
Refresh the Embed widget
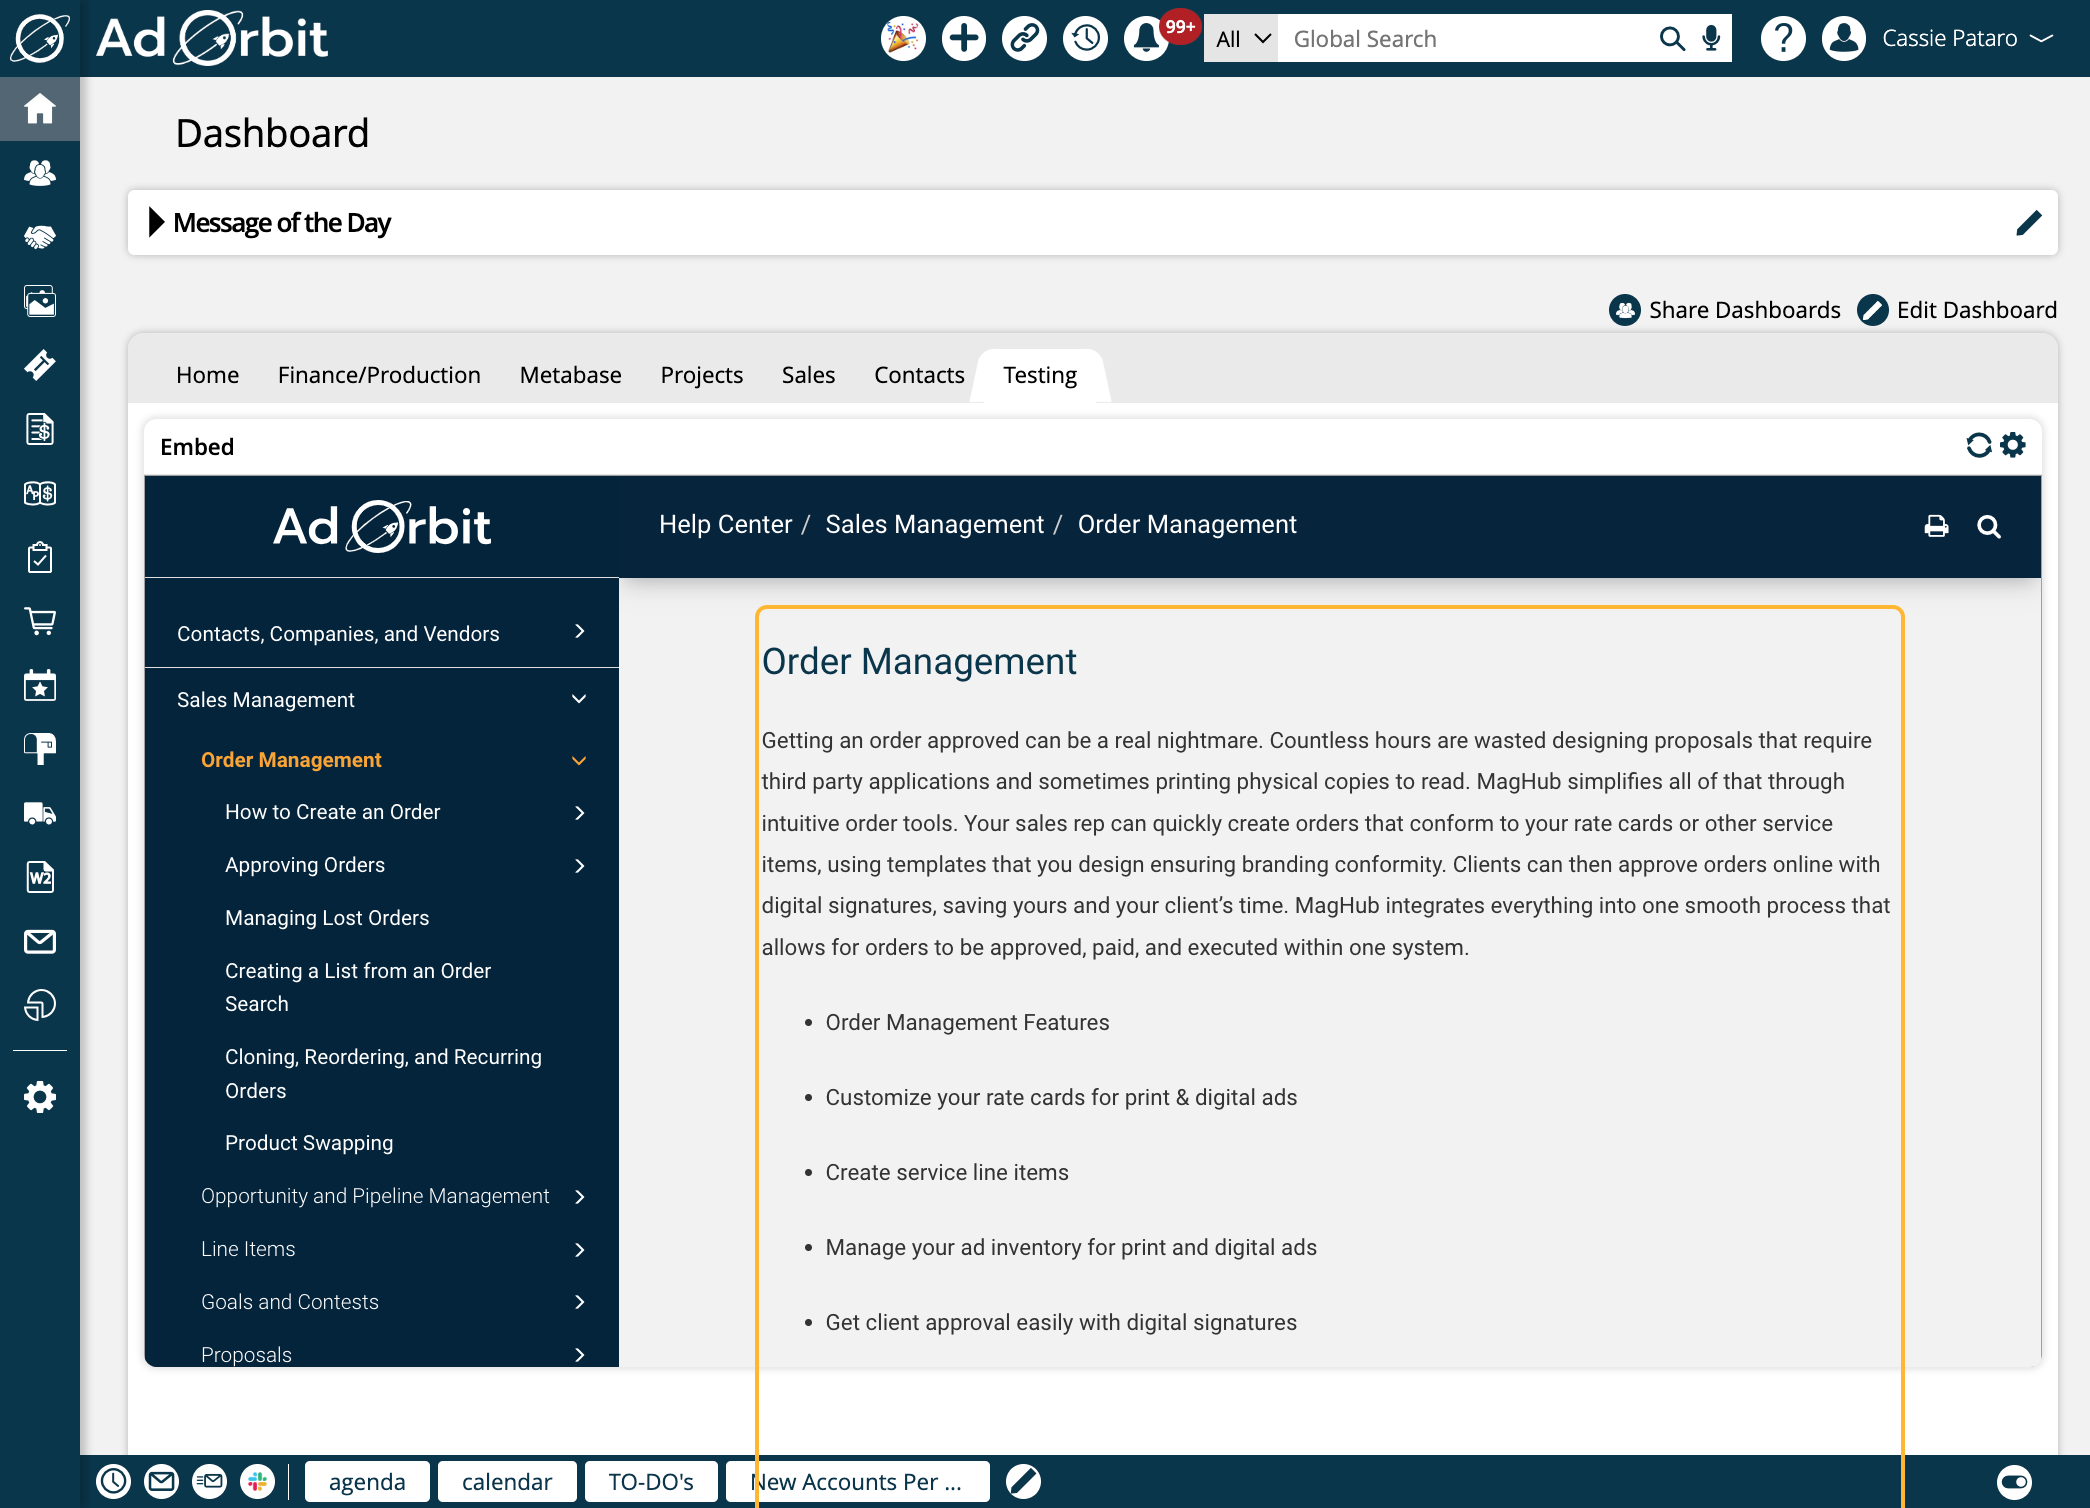[x=1978, y=445]
